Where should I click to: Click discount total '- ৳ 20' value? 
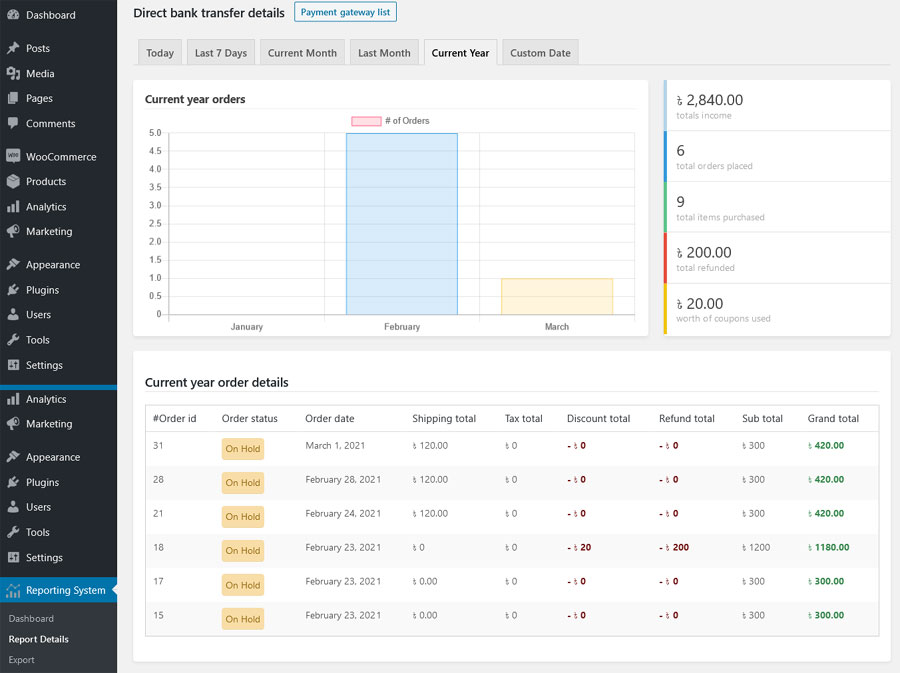click(579, 547)
